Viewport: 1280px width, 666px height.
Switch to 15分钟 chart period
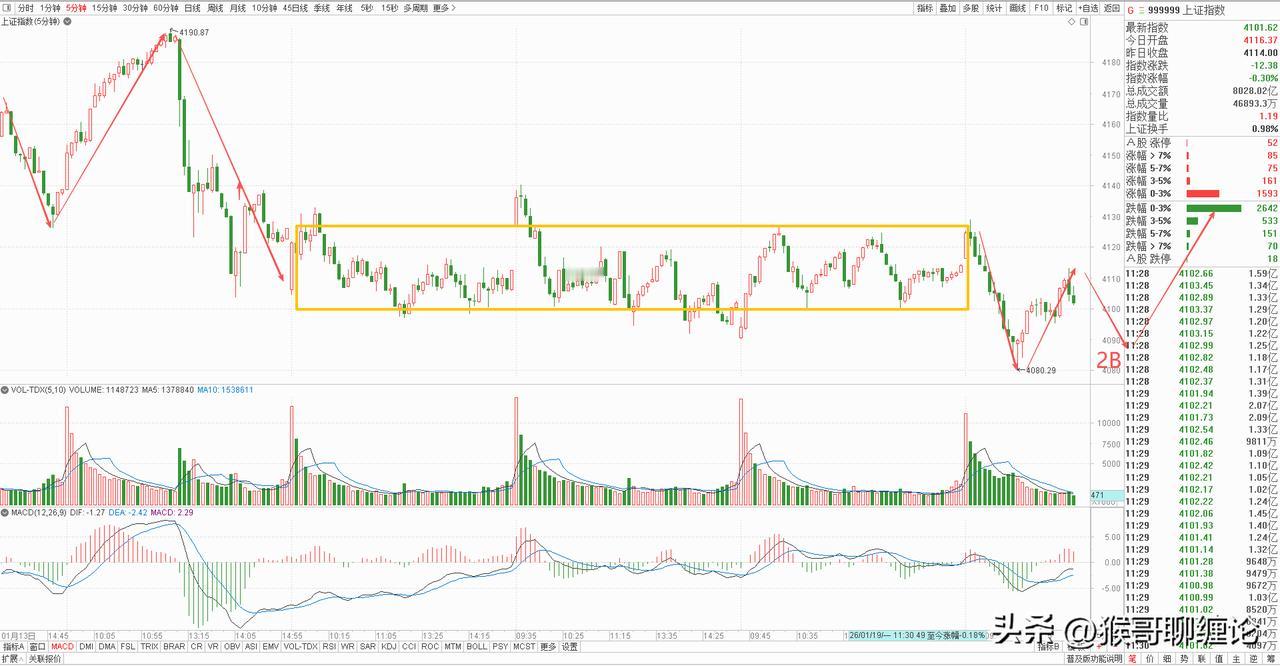click(104, 8)
